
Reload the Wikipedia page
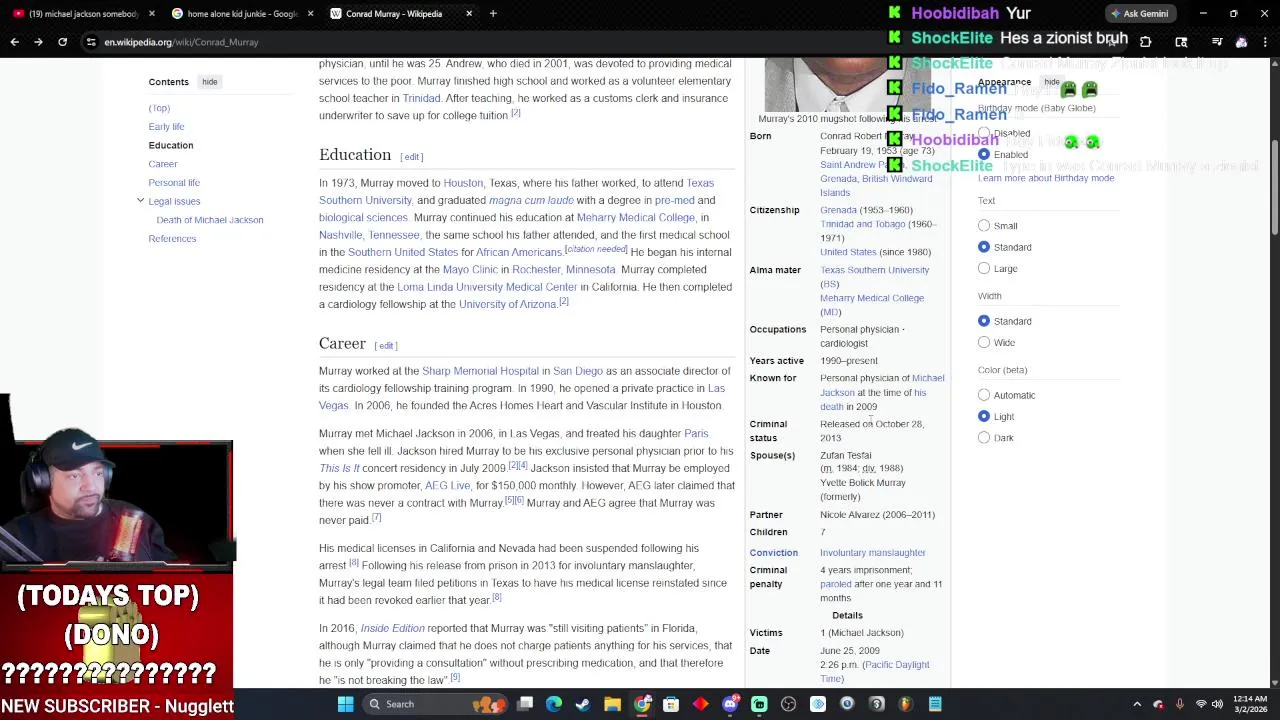62,42
